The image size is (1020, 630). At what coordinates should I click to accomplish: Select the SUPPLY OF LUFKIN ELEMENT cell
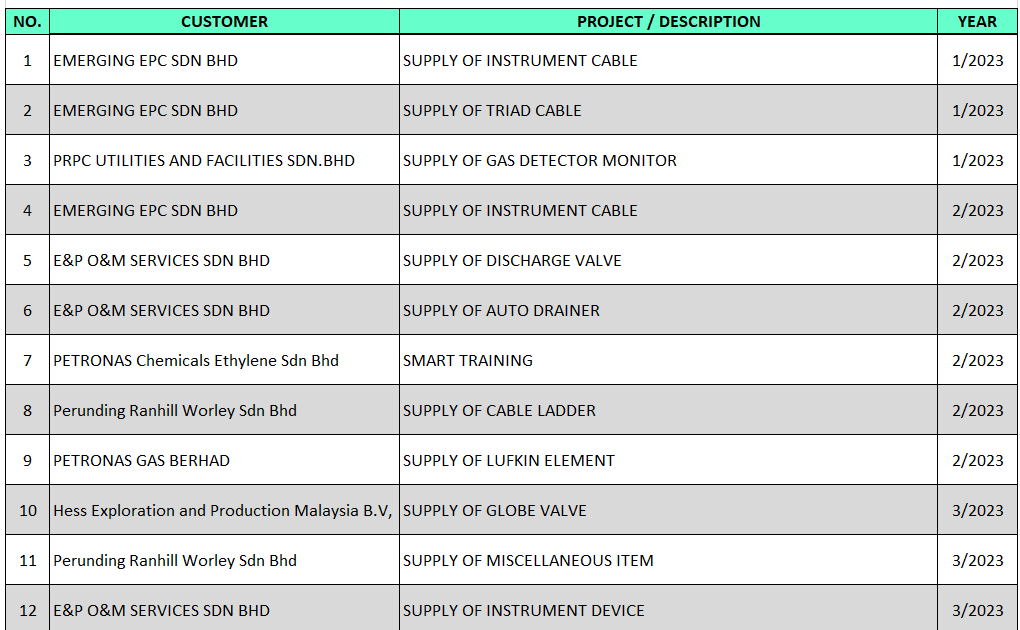click(x=509, y=460)
